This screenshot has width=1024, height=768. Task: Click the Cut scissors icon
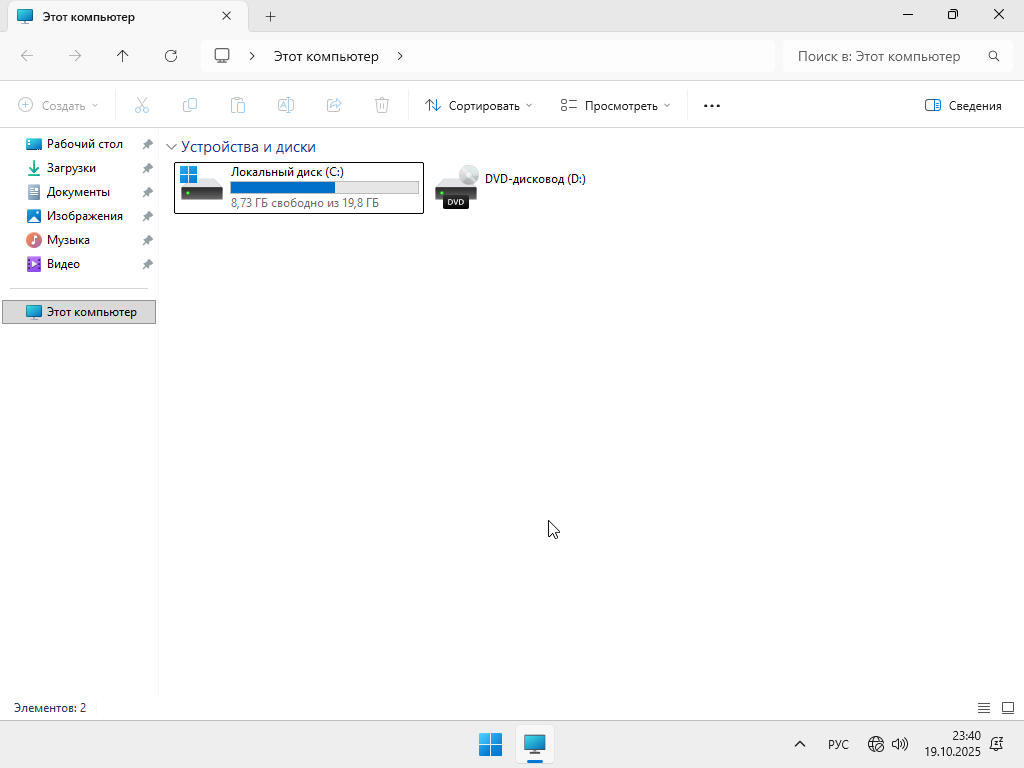(141, 105)
